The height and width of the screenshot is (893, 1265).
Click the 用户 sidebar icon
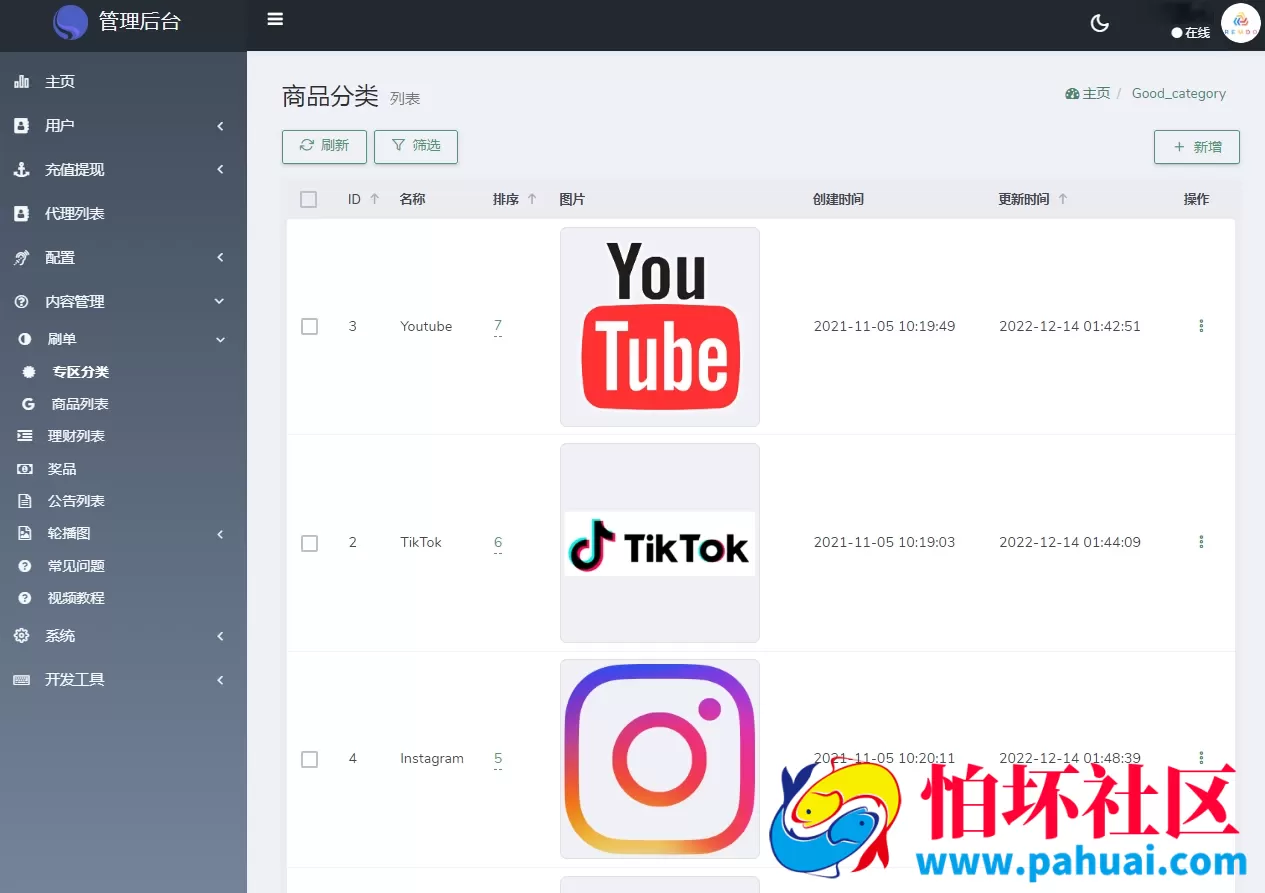pos(21,126)
